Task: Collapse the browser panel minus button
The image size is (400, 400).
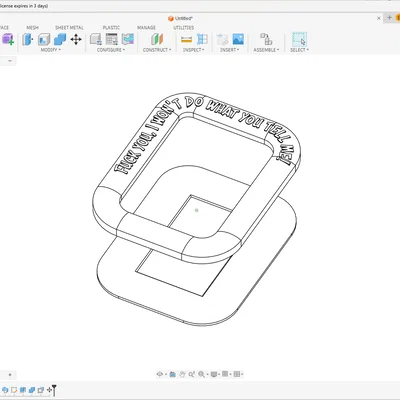Action: (10, 61)
